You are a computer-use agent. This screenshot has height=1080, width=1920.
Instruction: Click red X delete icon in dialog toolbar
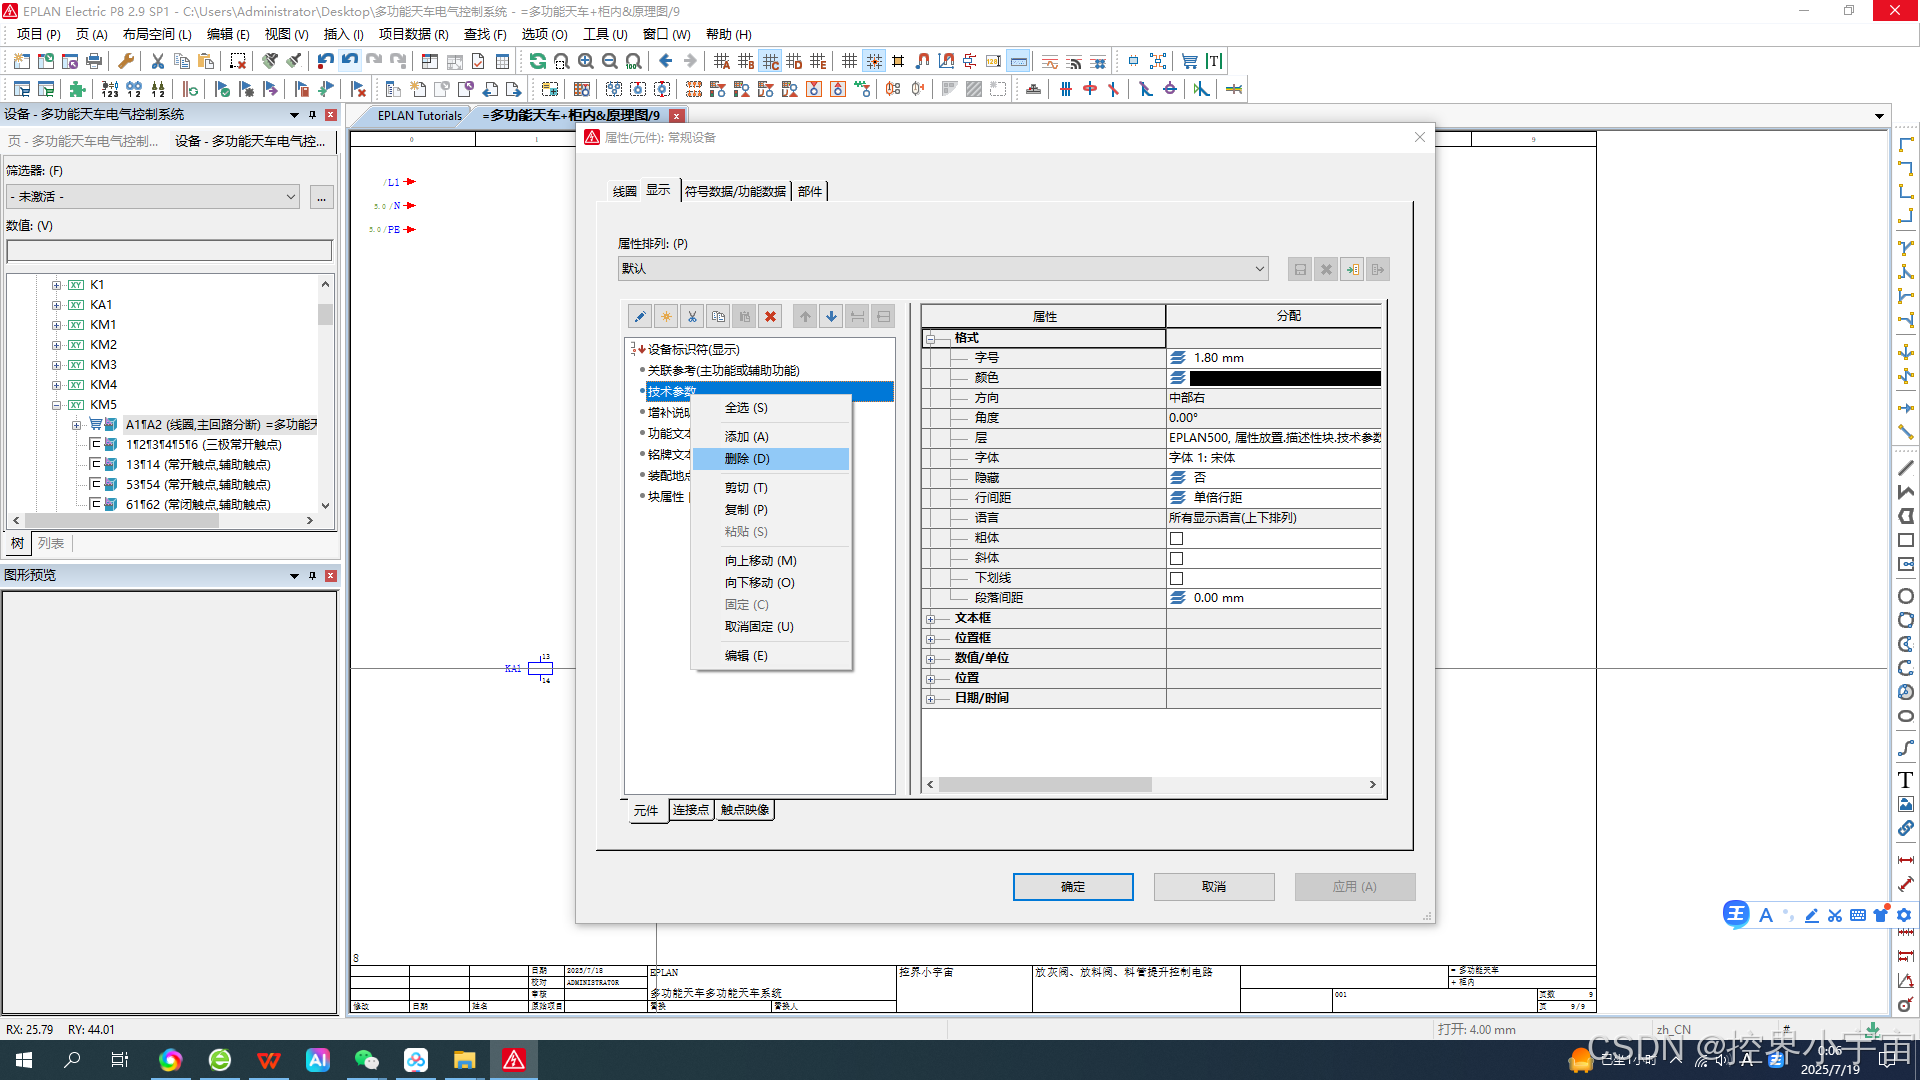coord(770,317)
